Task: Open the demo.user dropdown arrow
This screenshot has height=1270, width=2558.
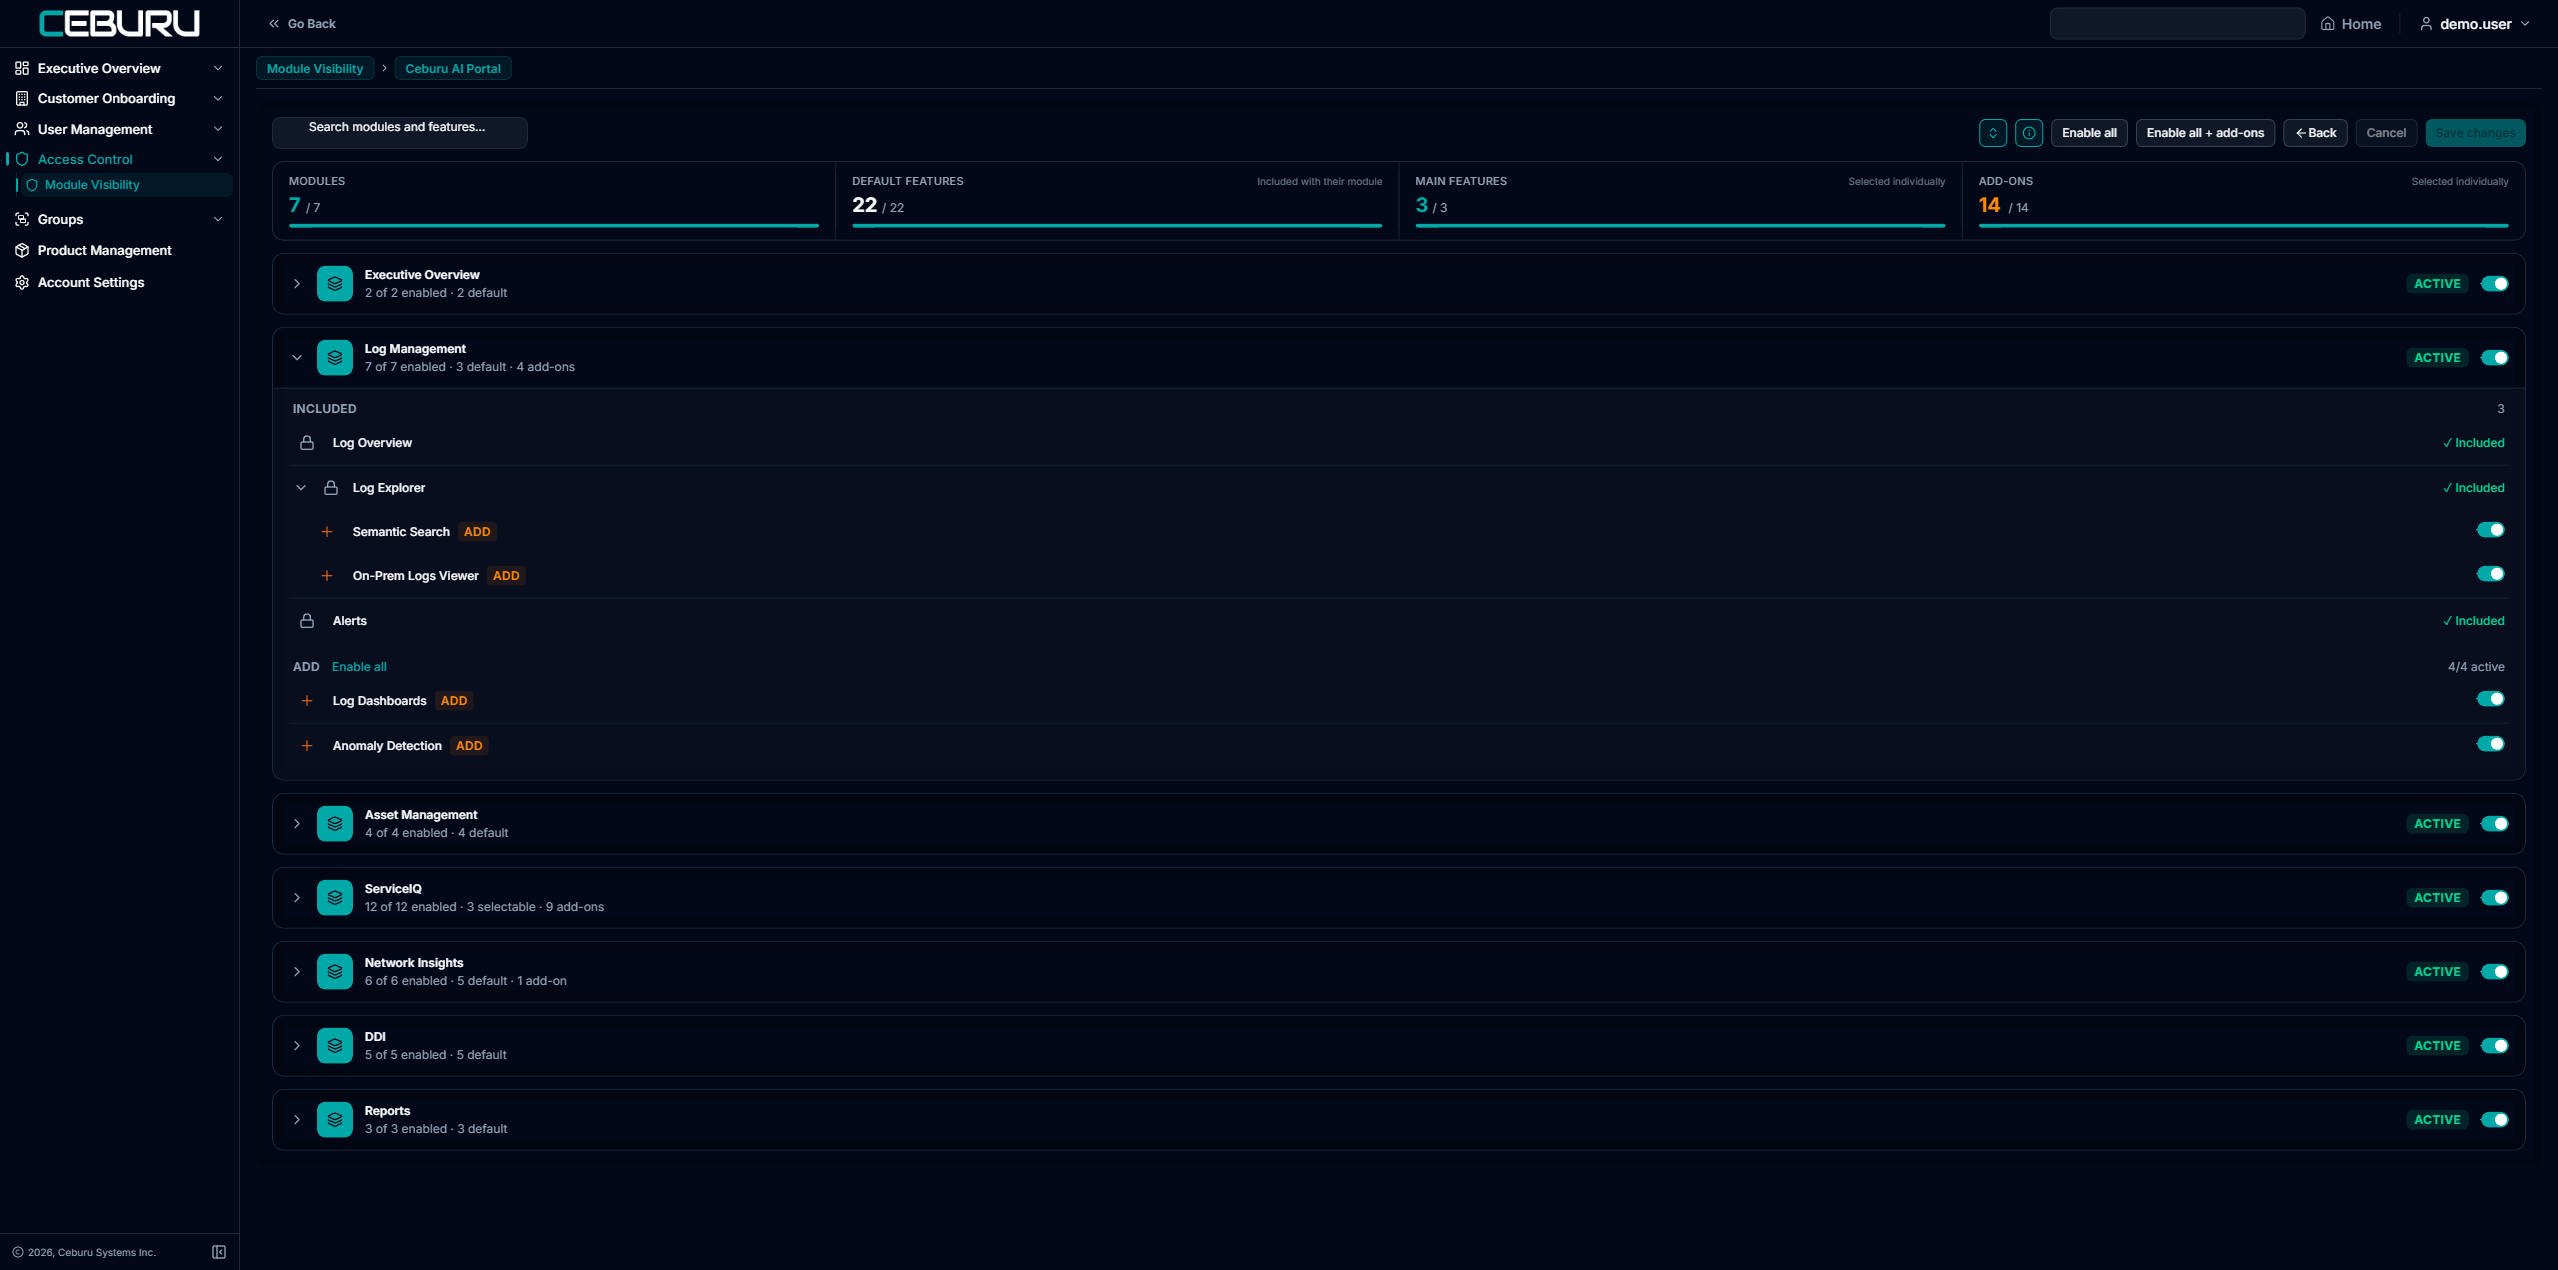Action: point(2525,24)
